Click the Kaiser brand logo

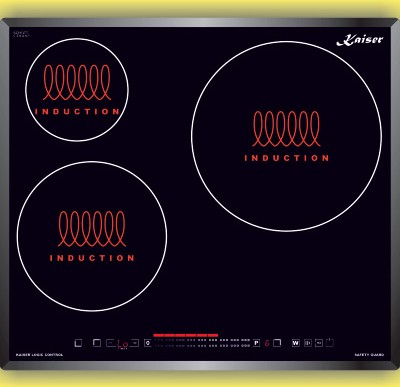(360, 40)
